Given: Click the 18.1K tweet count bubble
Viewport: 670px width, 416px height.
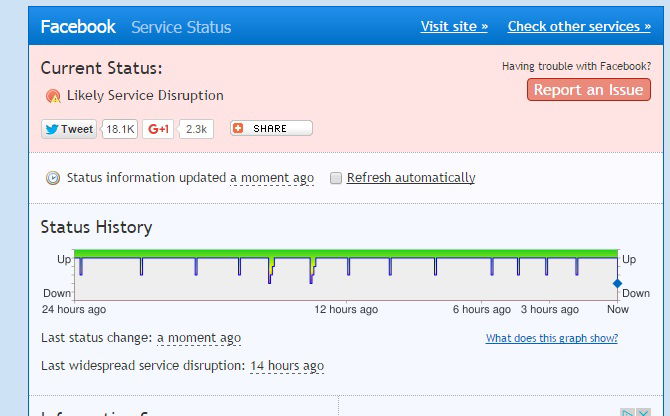Looking at the screenshot, I should (x=120, y=129).
